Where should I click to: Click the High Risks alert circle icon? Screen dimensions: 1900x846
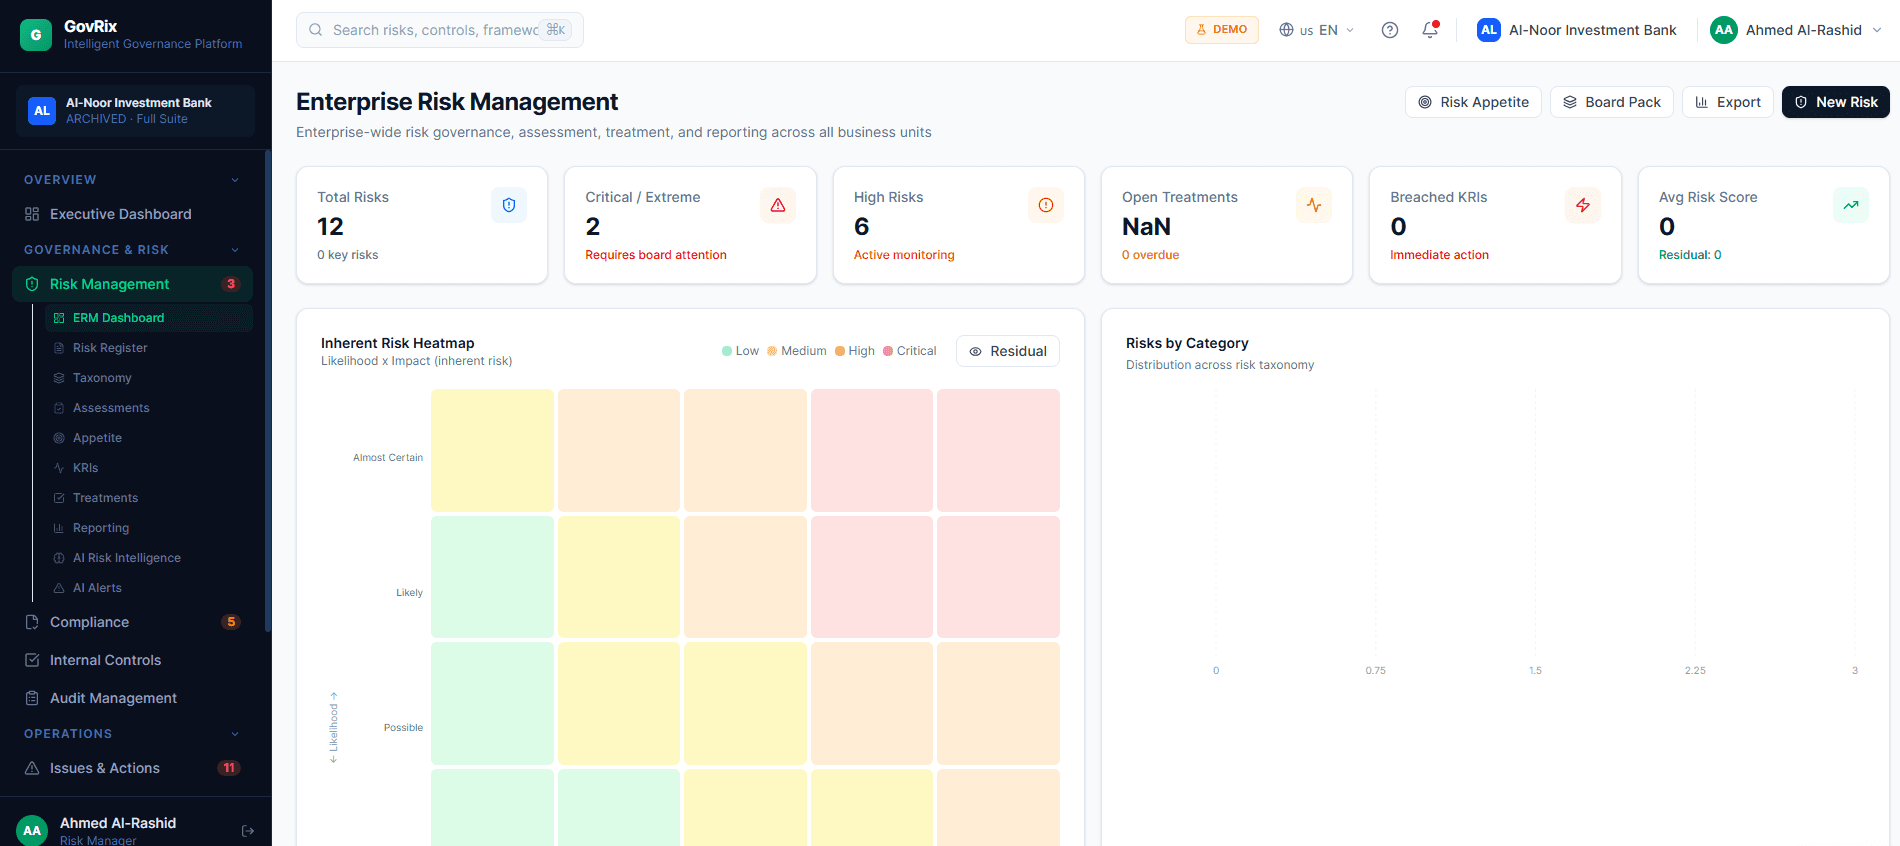(1046, 205)
